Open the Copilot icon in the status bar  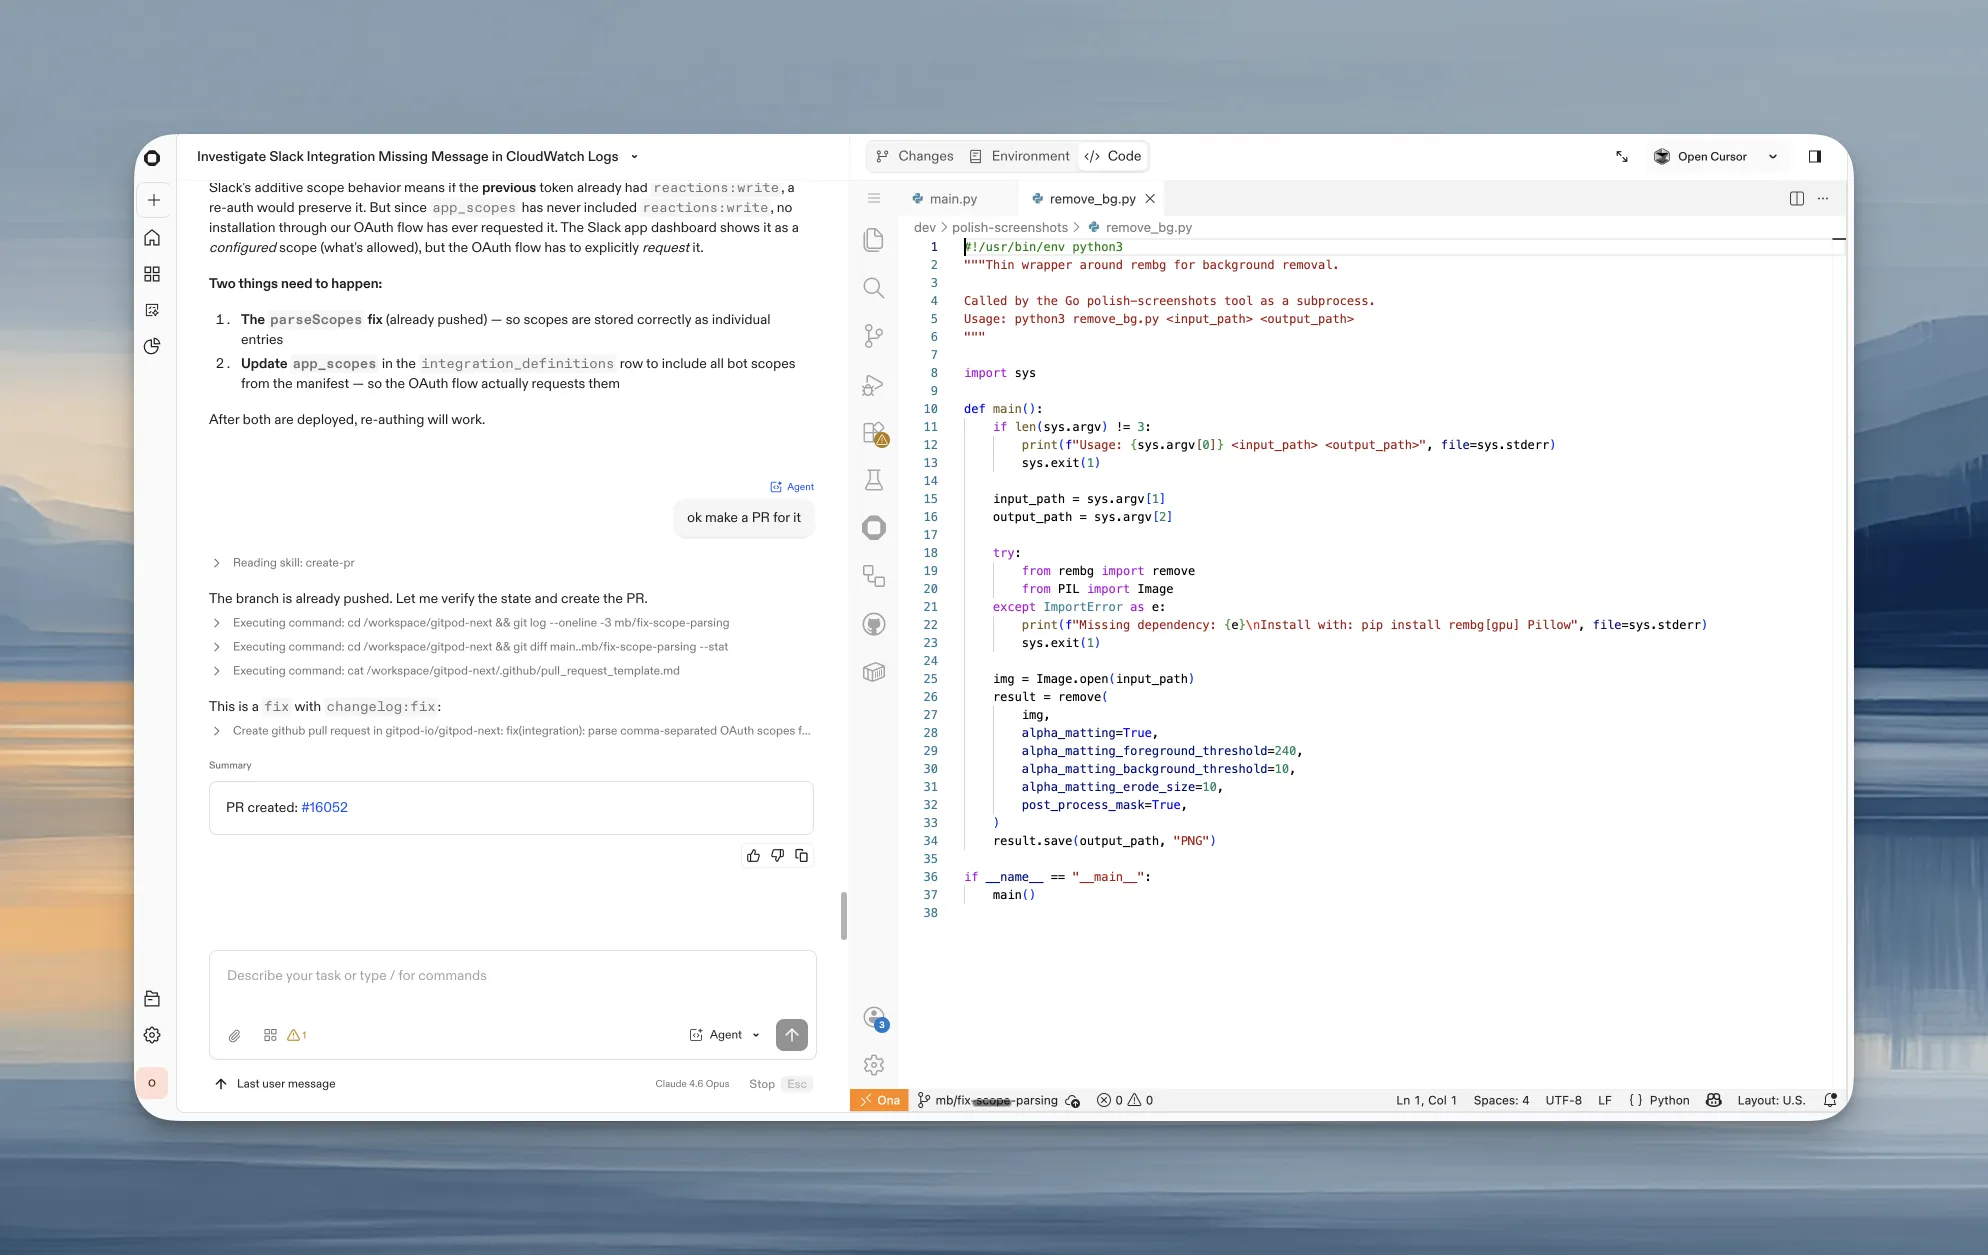tap(1713, 1100)
